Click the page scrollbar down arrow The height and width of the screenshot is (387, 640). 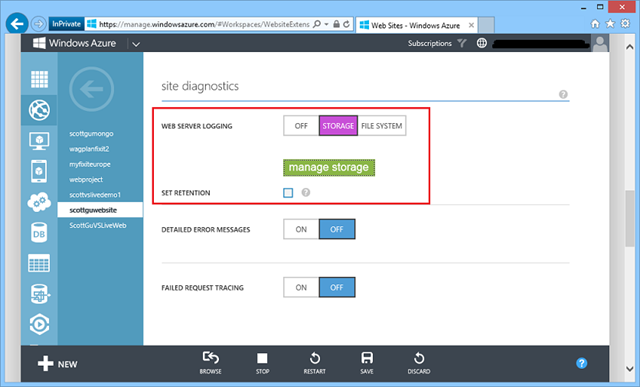[x=629, y=369]
